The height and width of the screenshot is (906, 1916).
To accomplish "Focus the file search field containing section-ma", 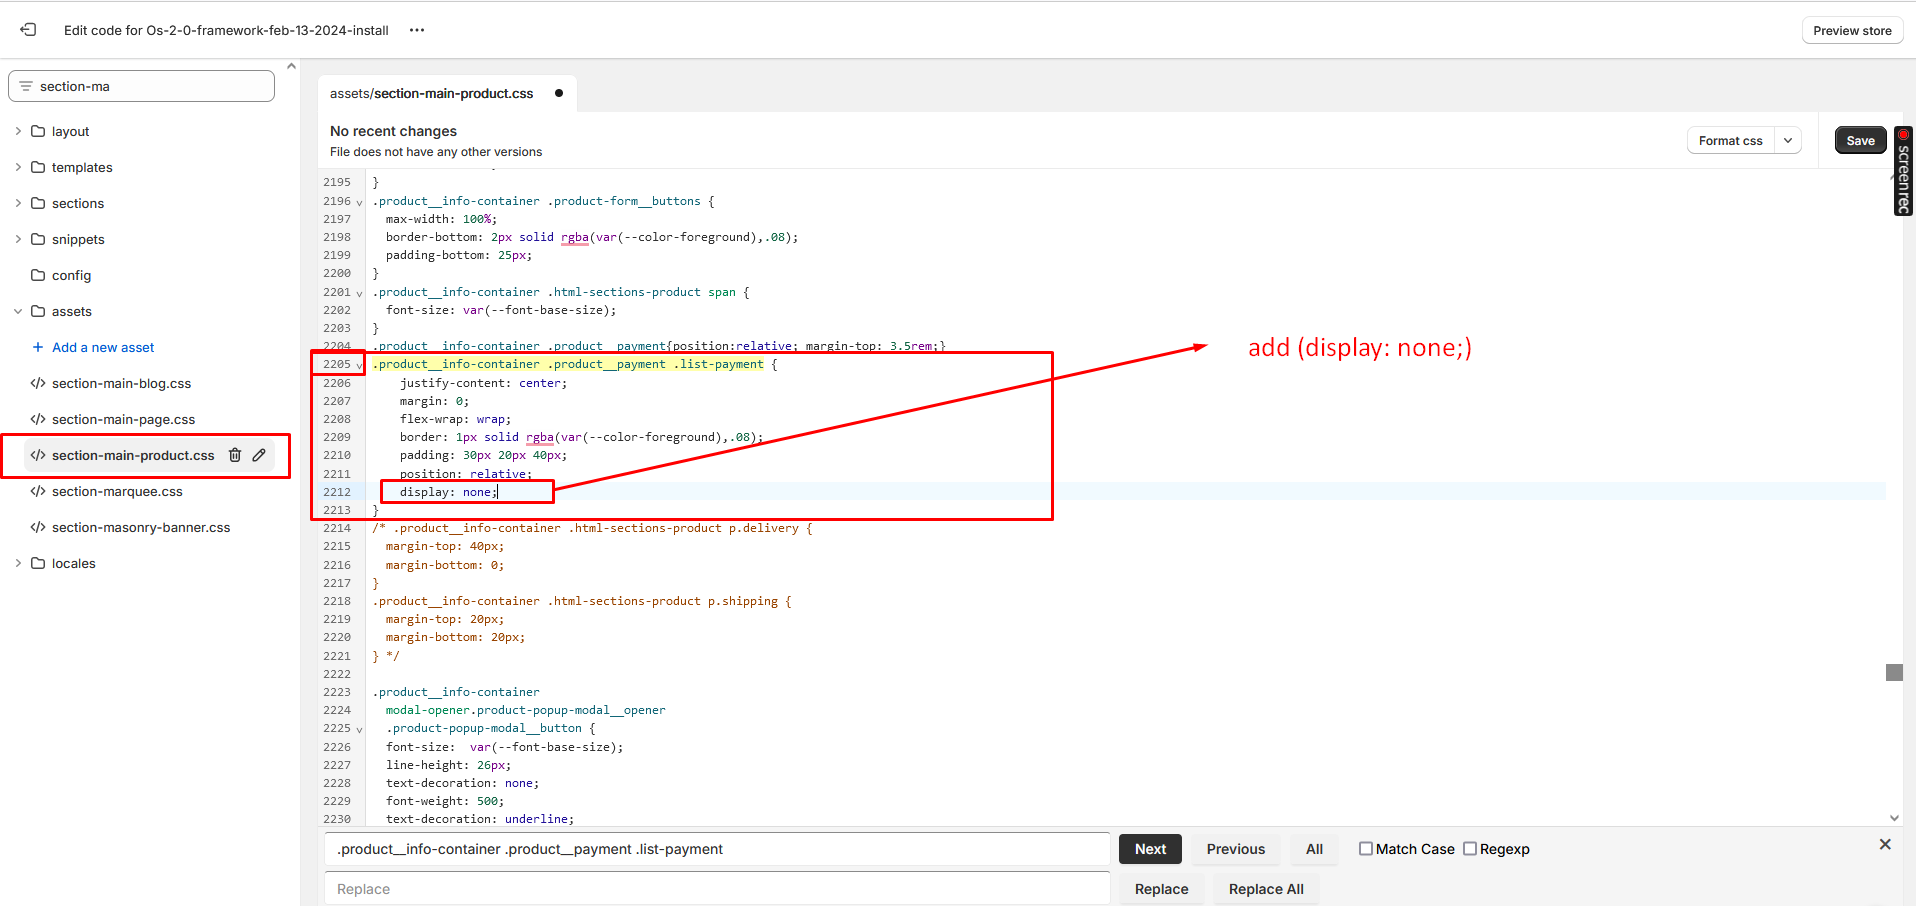I will click(141, 86).
